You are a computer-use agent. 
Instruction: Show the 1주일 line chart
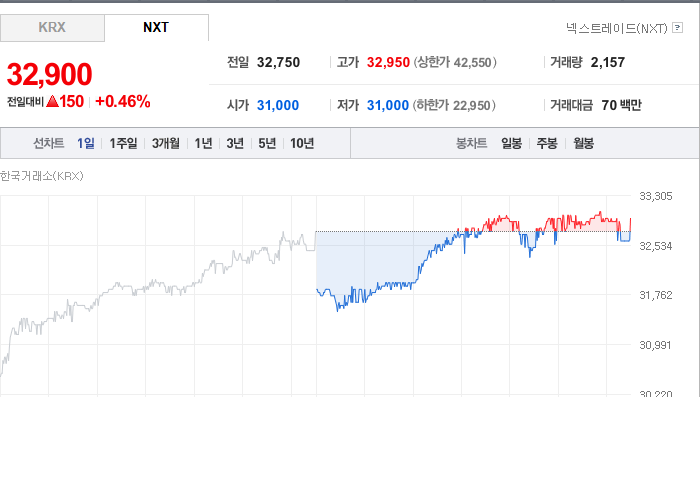click(x=124, y=143)
